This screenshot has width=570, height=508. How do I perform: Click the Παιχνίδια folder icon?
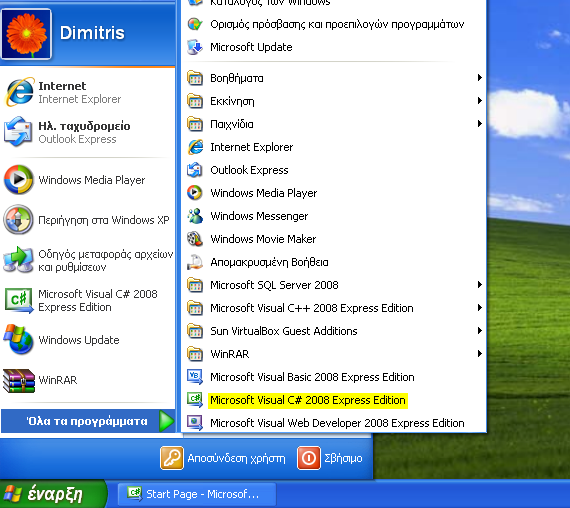(195, 124)
